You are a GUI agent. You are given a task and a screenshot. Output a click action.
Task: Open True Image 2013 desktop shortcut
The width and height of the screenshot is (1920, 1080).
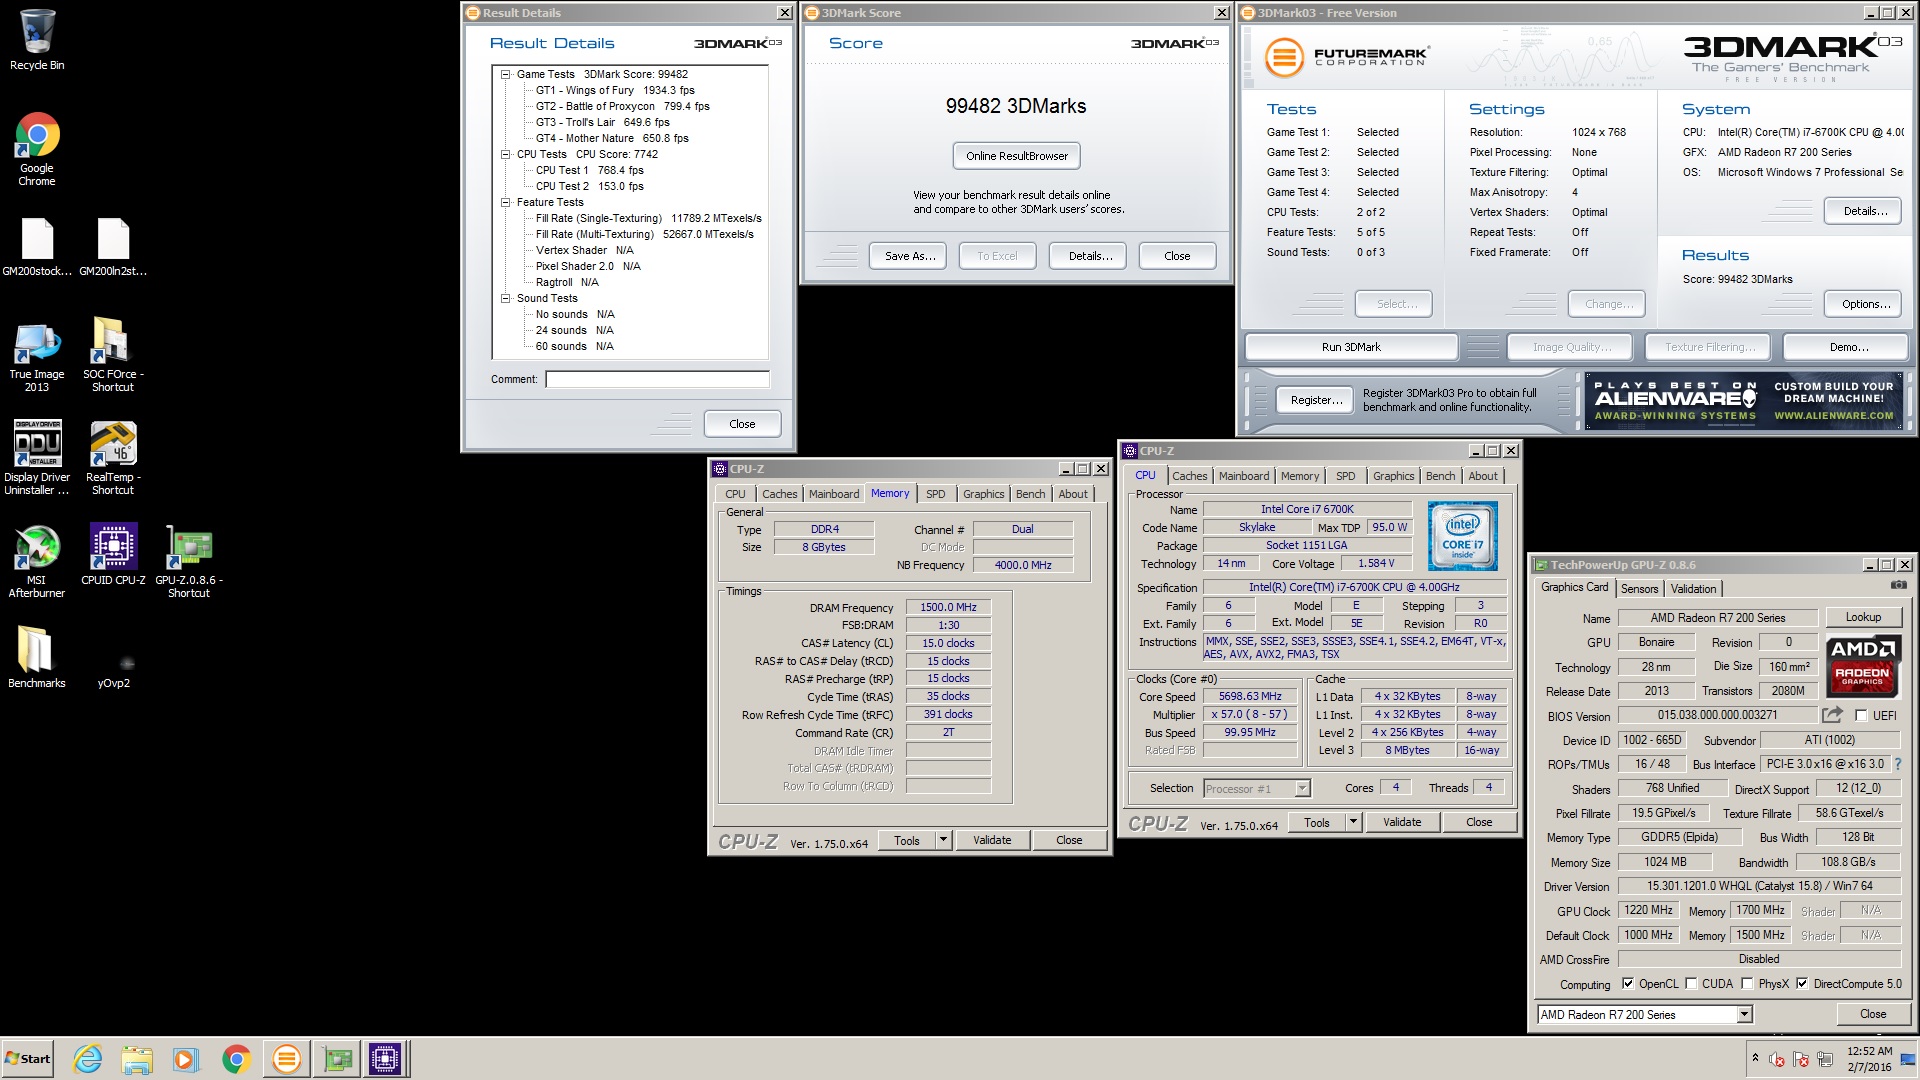pos(37,356)
